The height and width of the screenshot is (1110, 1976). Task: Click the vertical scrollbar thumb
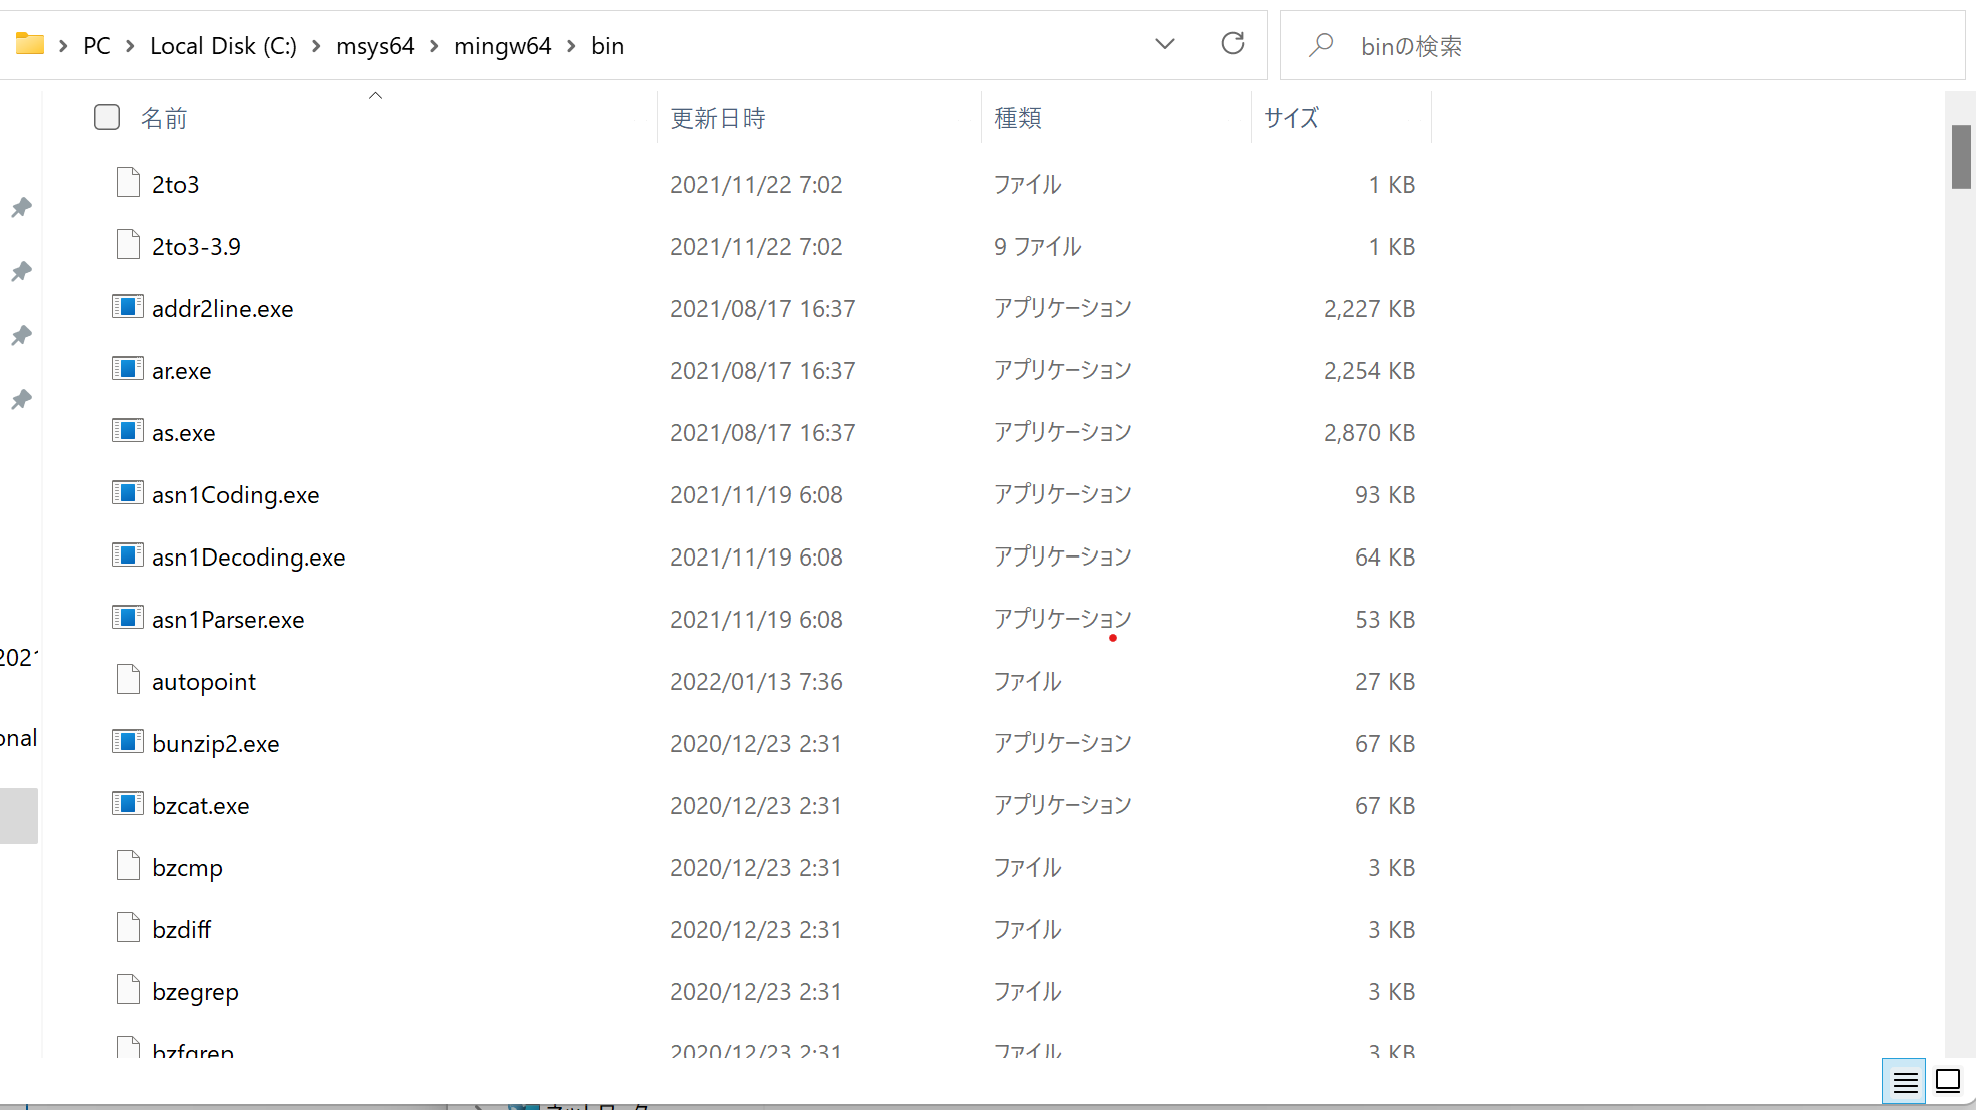coord(1960,157)
